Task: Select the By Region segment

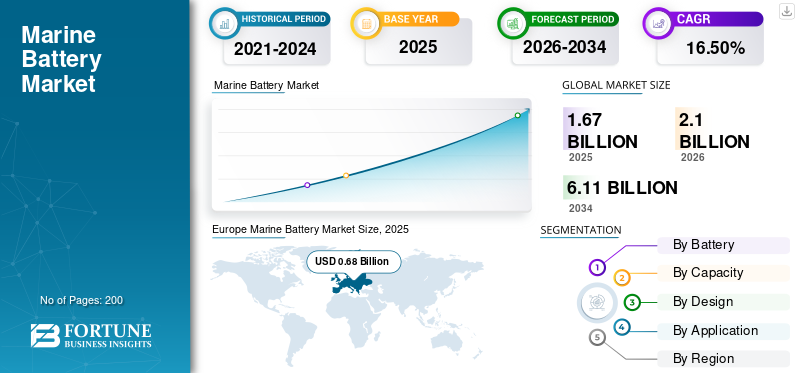Action: [x=723, y=359]
